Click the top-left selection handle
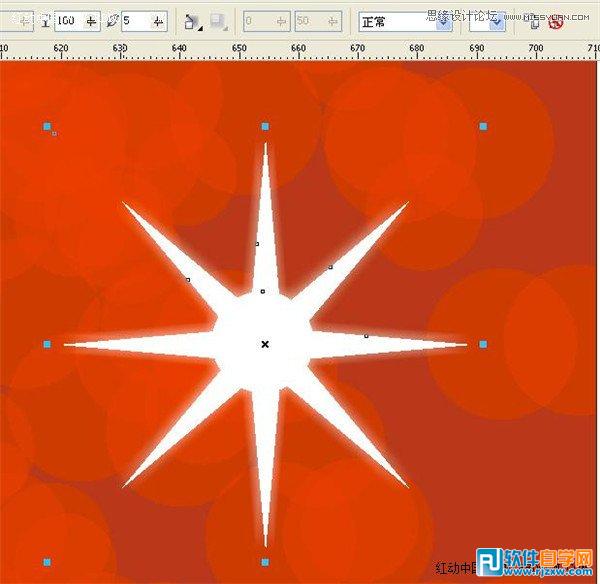Screen dimensions: 600x584 (47, 126)
